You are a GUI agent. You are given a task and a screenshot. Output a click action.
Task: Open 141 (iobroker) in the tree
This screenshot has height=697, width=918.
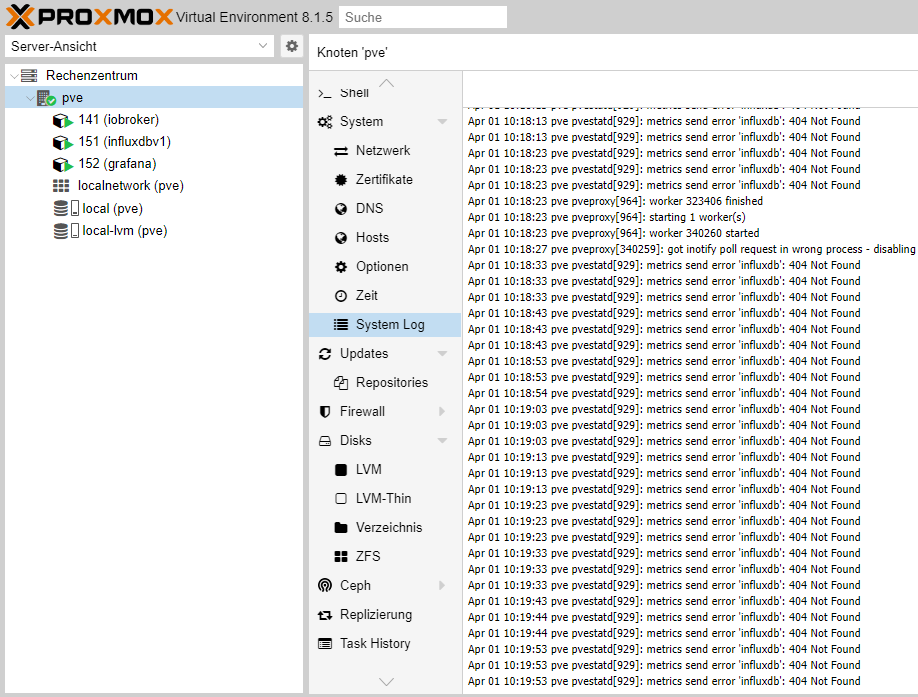click(118, 119)
